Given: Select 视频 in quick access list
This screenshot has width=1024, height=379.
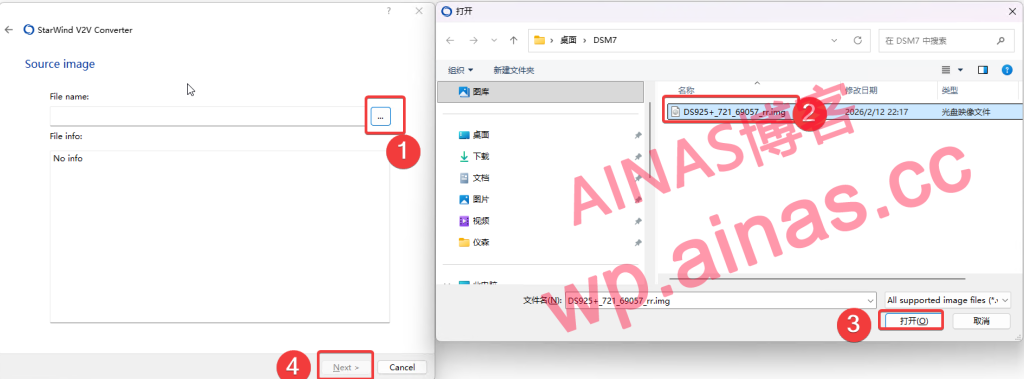Looking at the screenshot, I should point(481,221).
